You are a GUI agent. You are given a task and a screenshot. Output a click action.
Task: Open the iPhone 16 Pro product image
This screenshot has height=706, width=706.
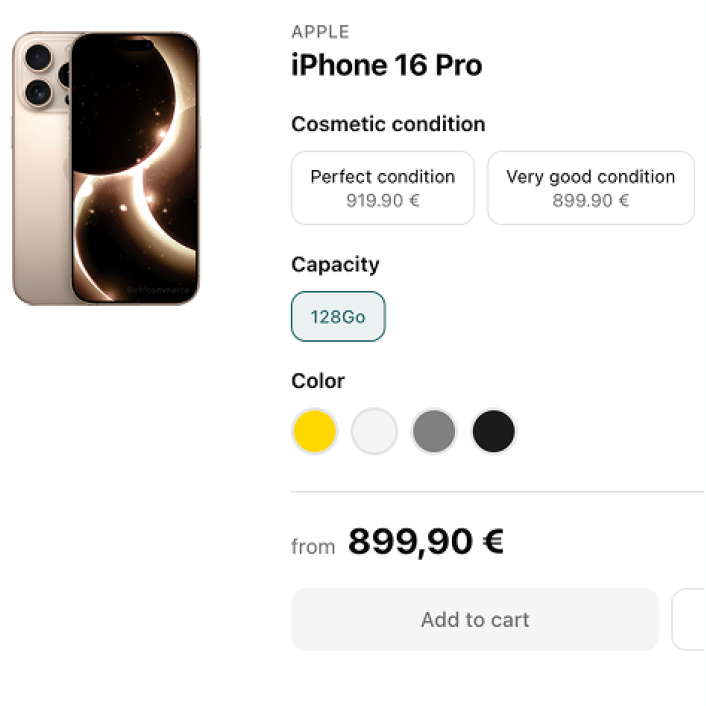[106, 167]
